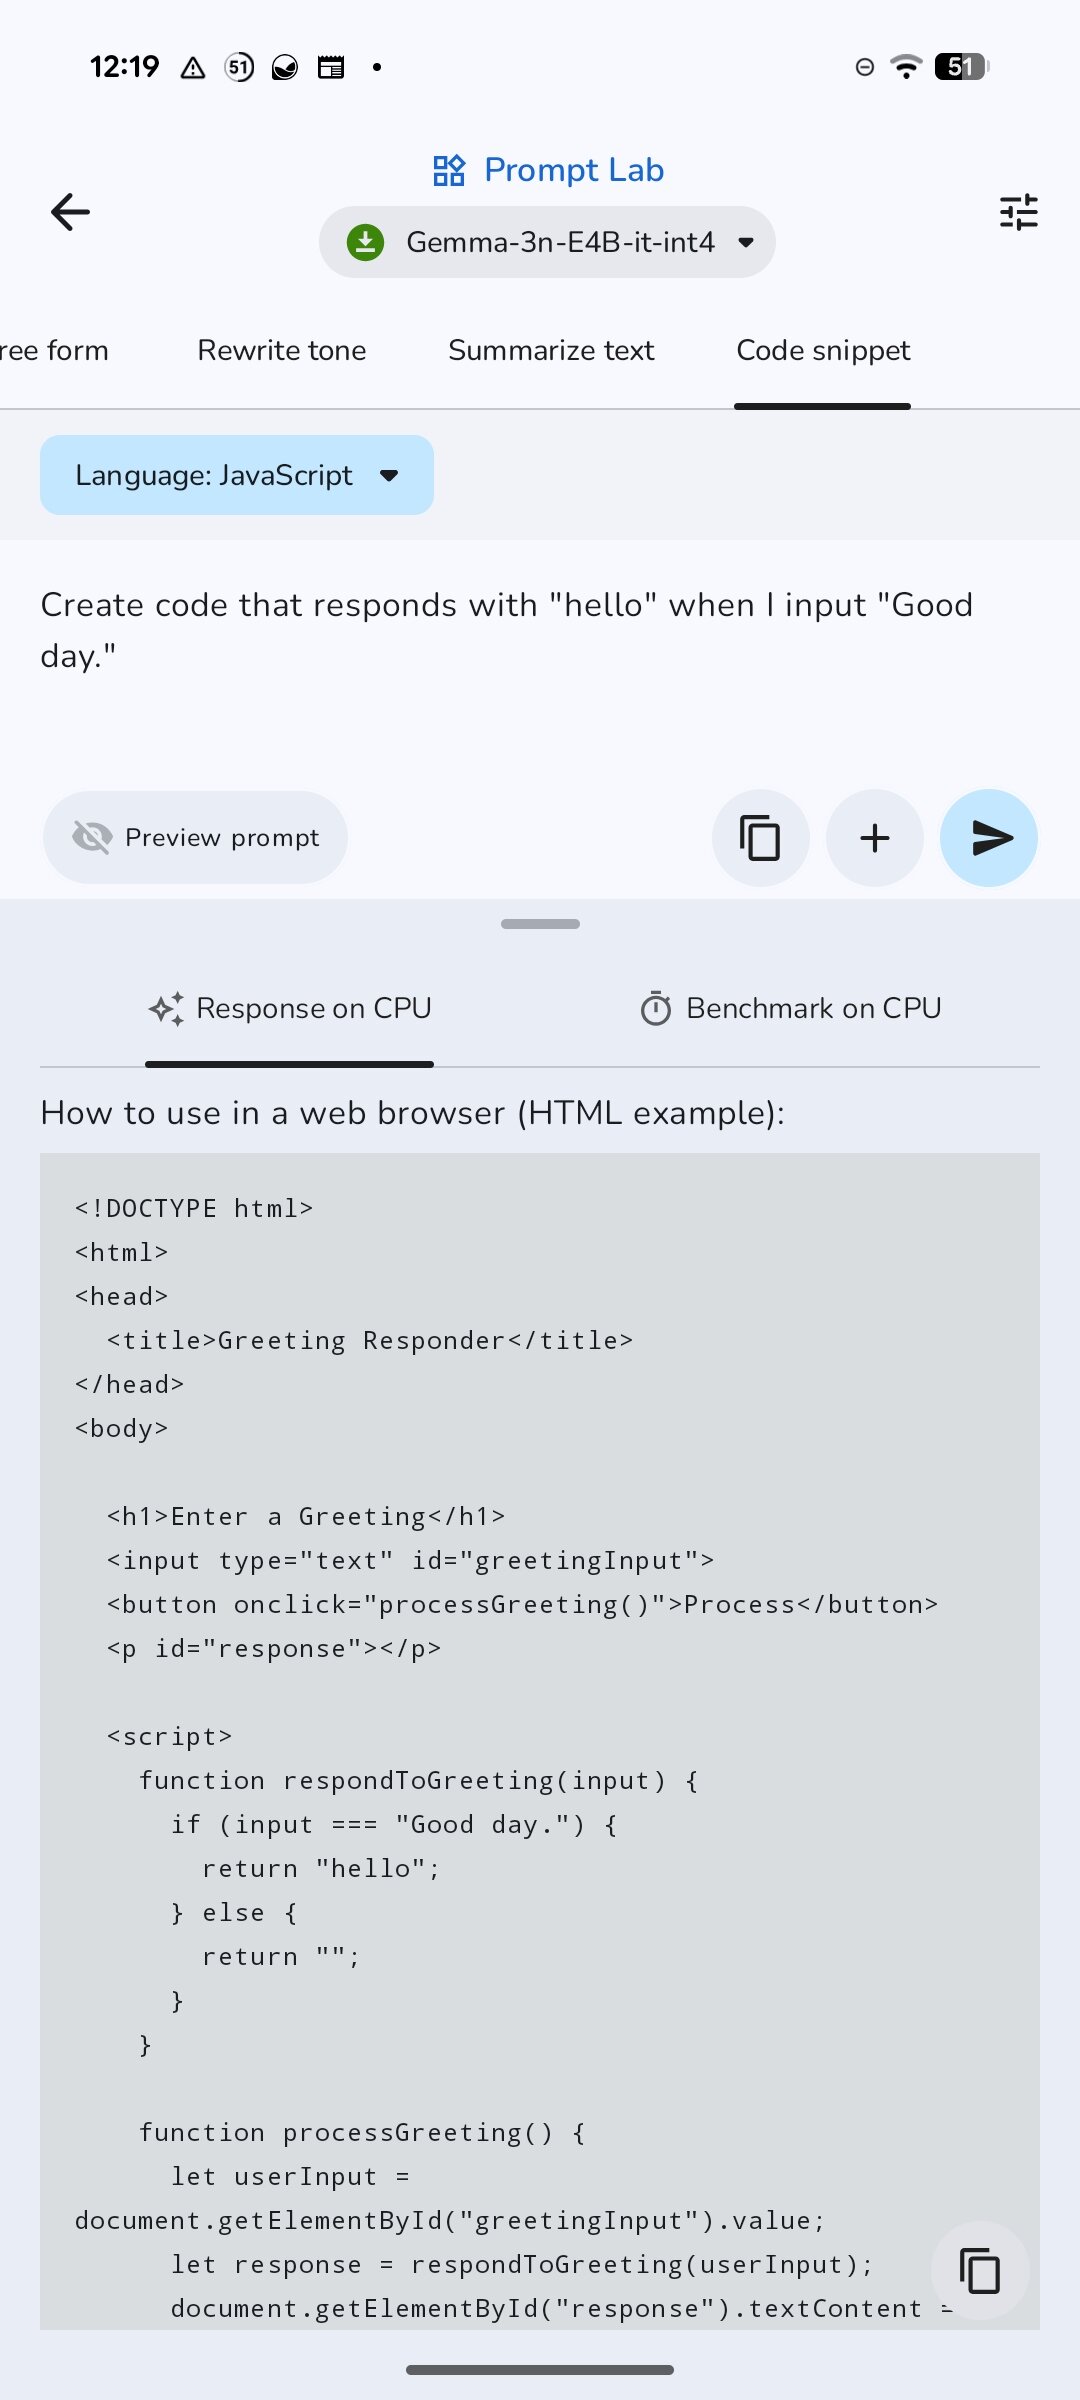
Task: Tap the Prompt Lab title icon
Action: [x=449, y=170]
